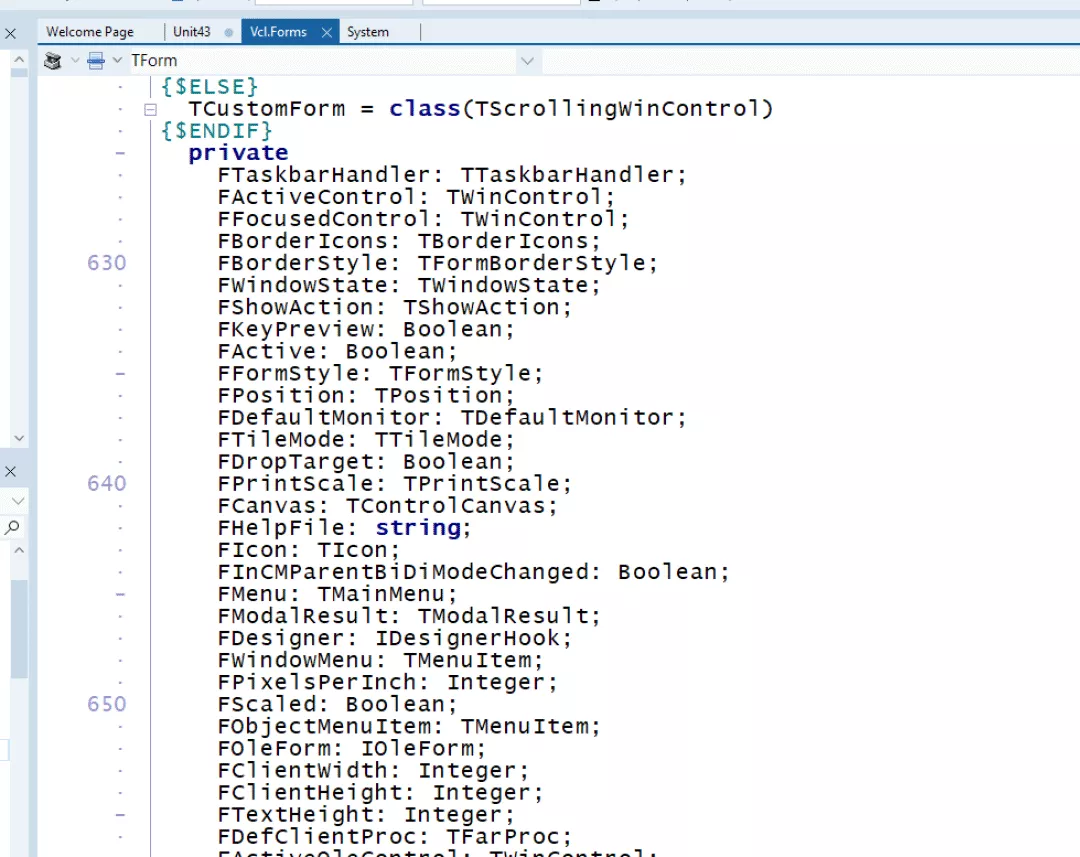Image resolution: width=1080 pixels, height=857 pixels.
Task: Click upper left panel scroll up arrow
Action: click(x=19, y=59)
